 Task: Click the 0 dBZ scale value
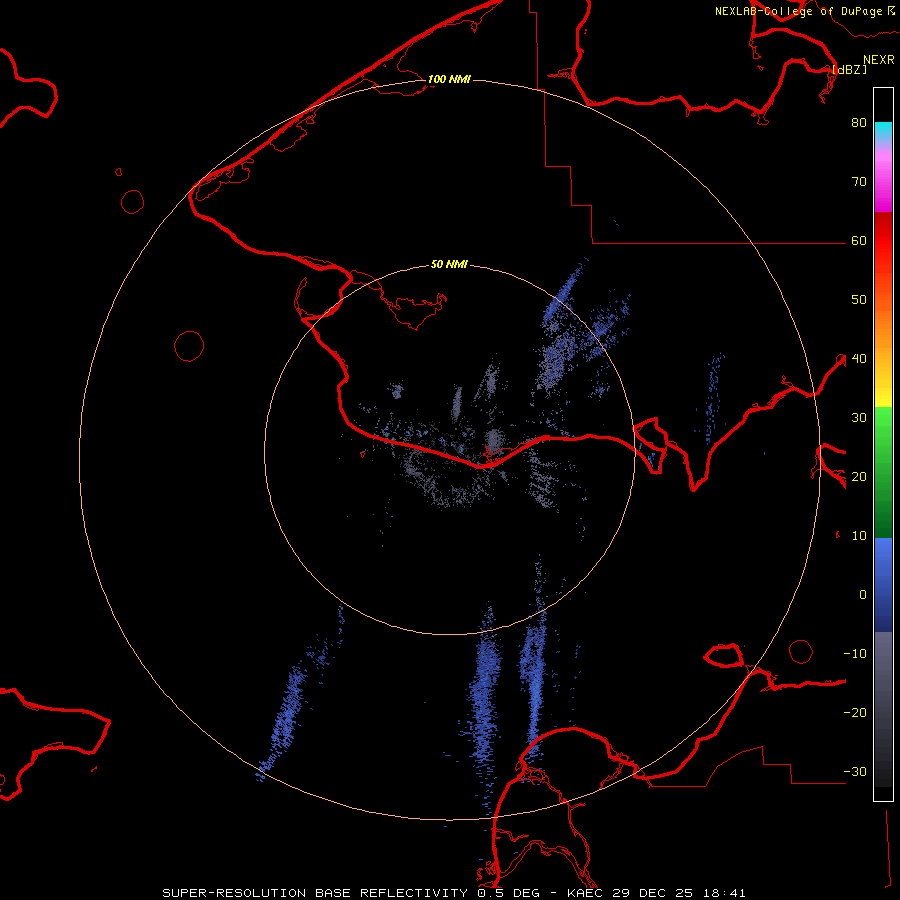tap(863, 595)
